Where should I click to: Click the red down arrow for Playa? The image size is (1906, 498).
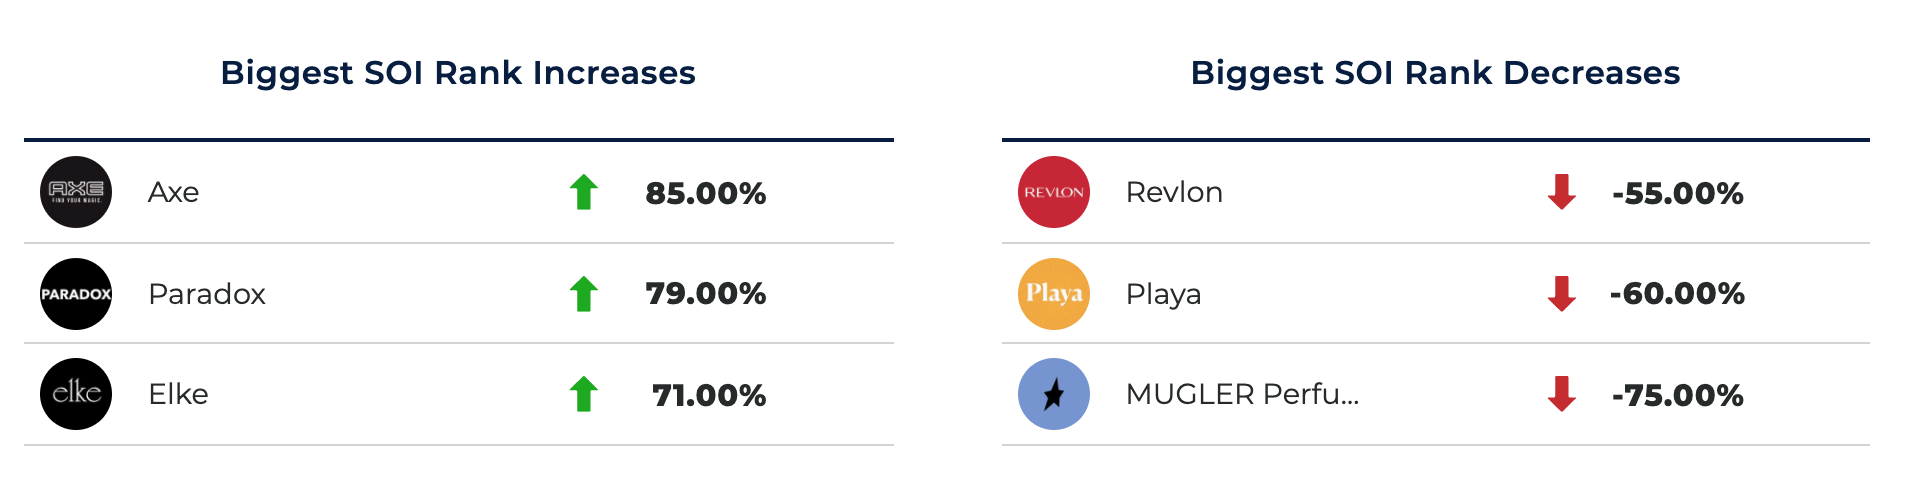pos(1562,294)
